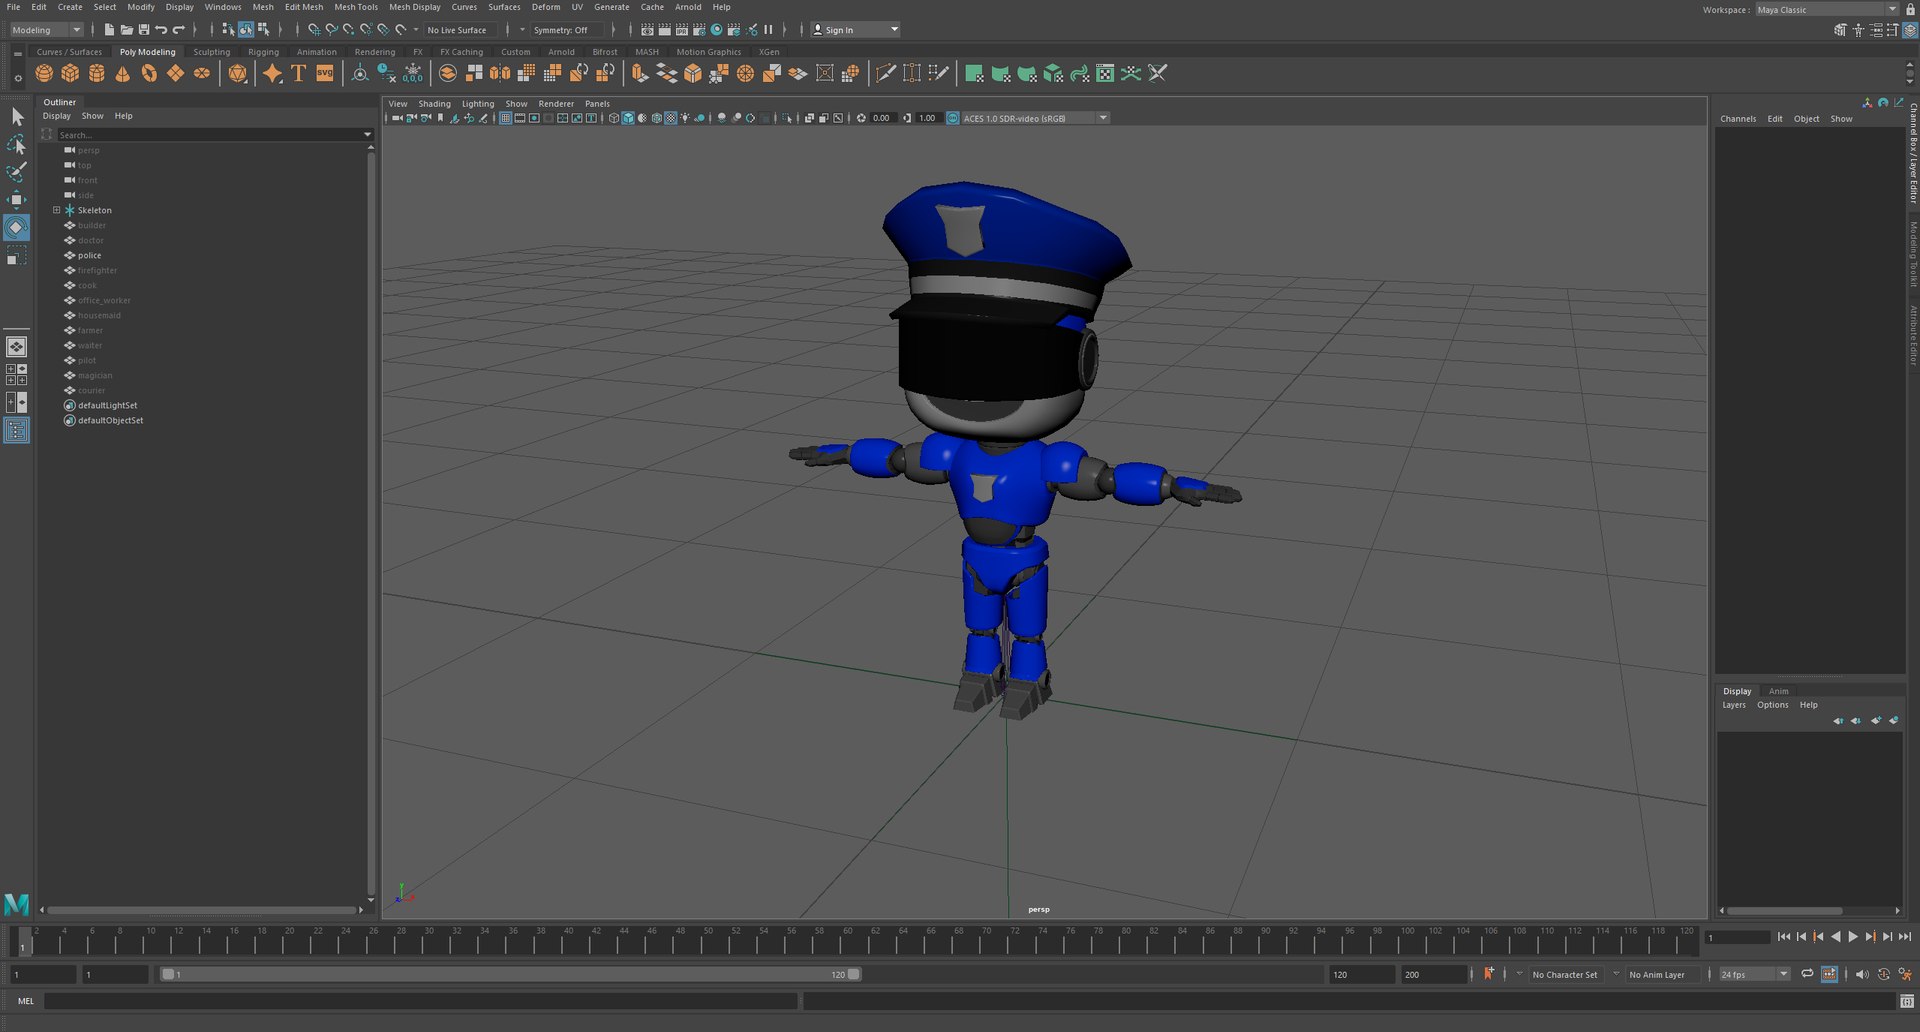The image size is (1920, 1032).
Task: Open the Modeling menu set dropdown
Action: (x=47, y=30)
